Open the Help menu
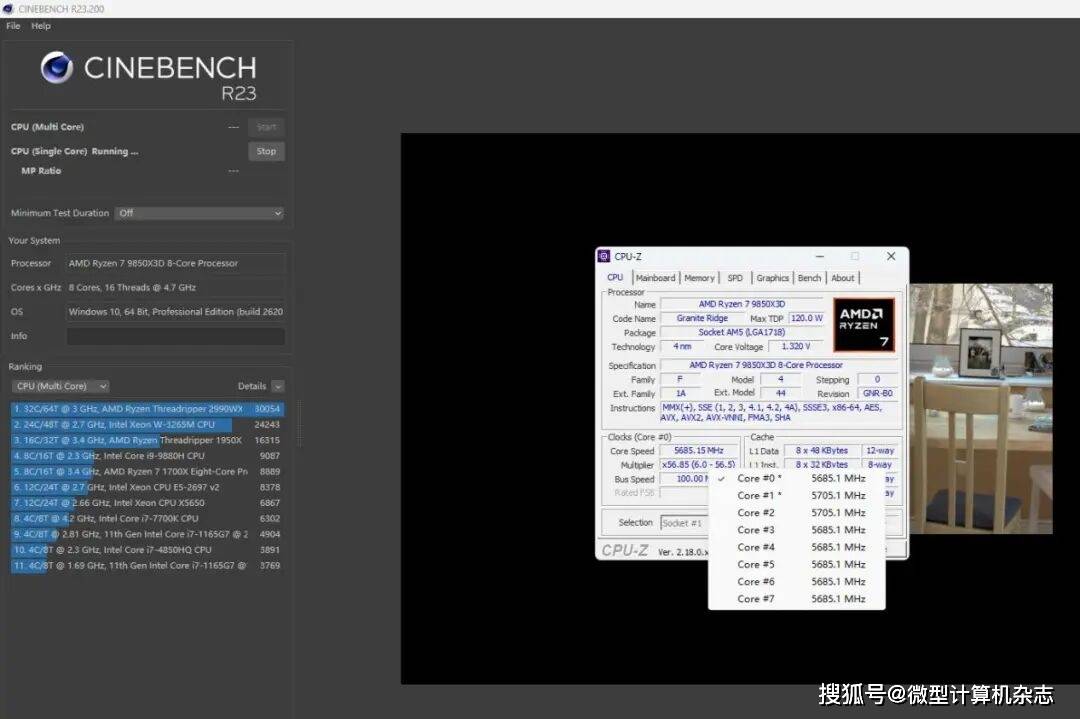The height and width of the screenshot is (719, 1080). click(x=41, y=26)
